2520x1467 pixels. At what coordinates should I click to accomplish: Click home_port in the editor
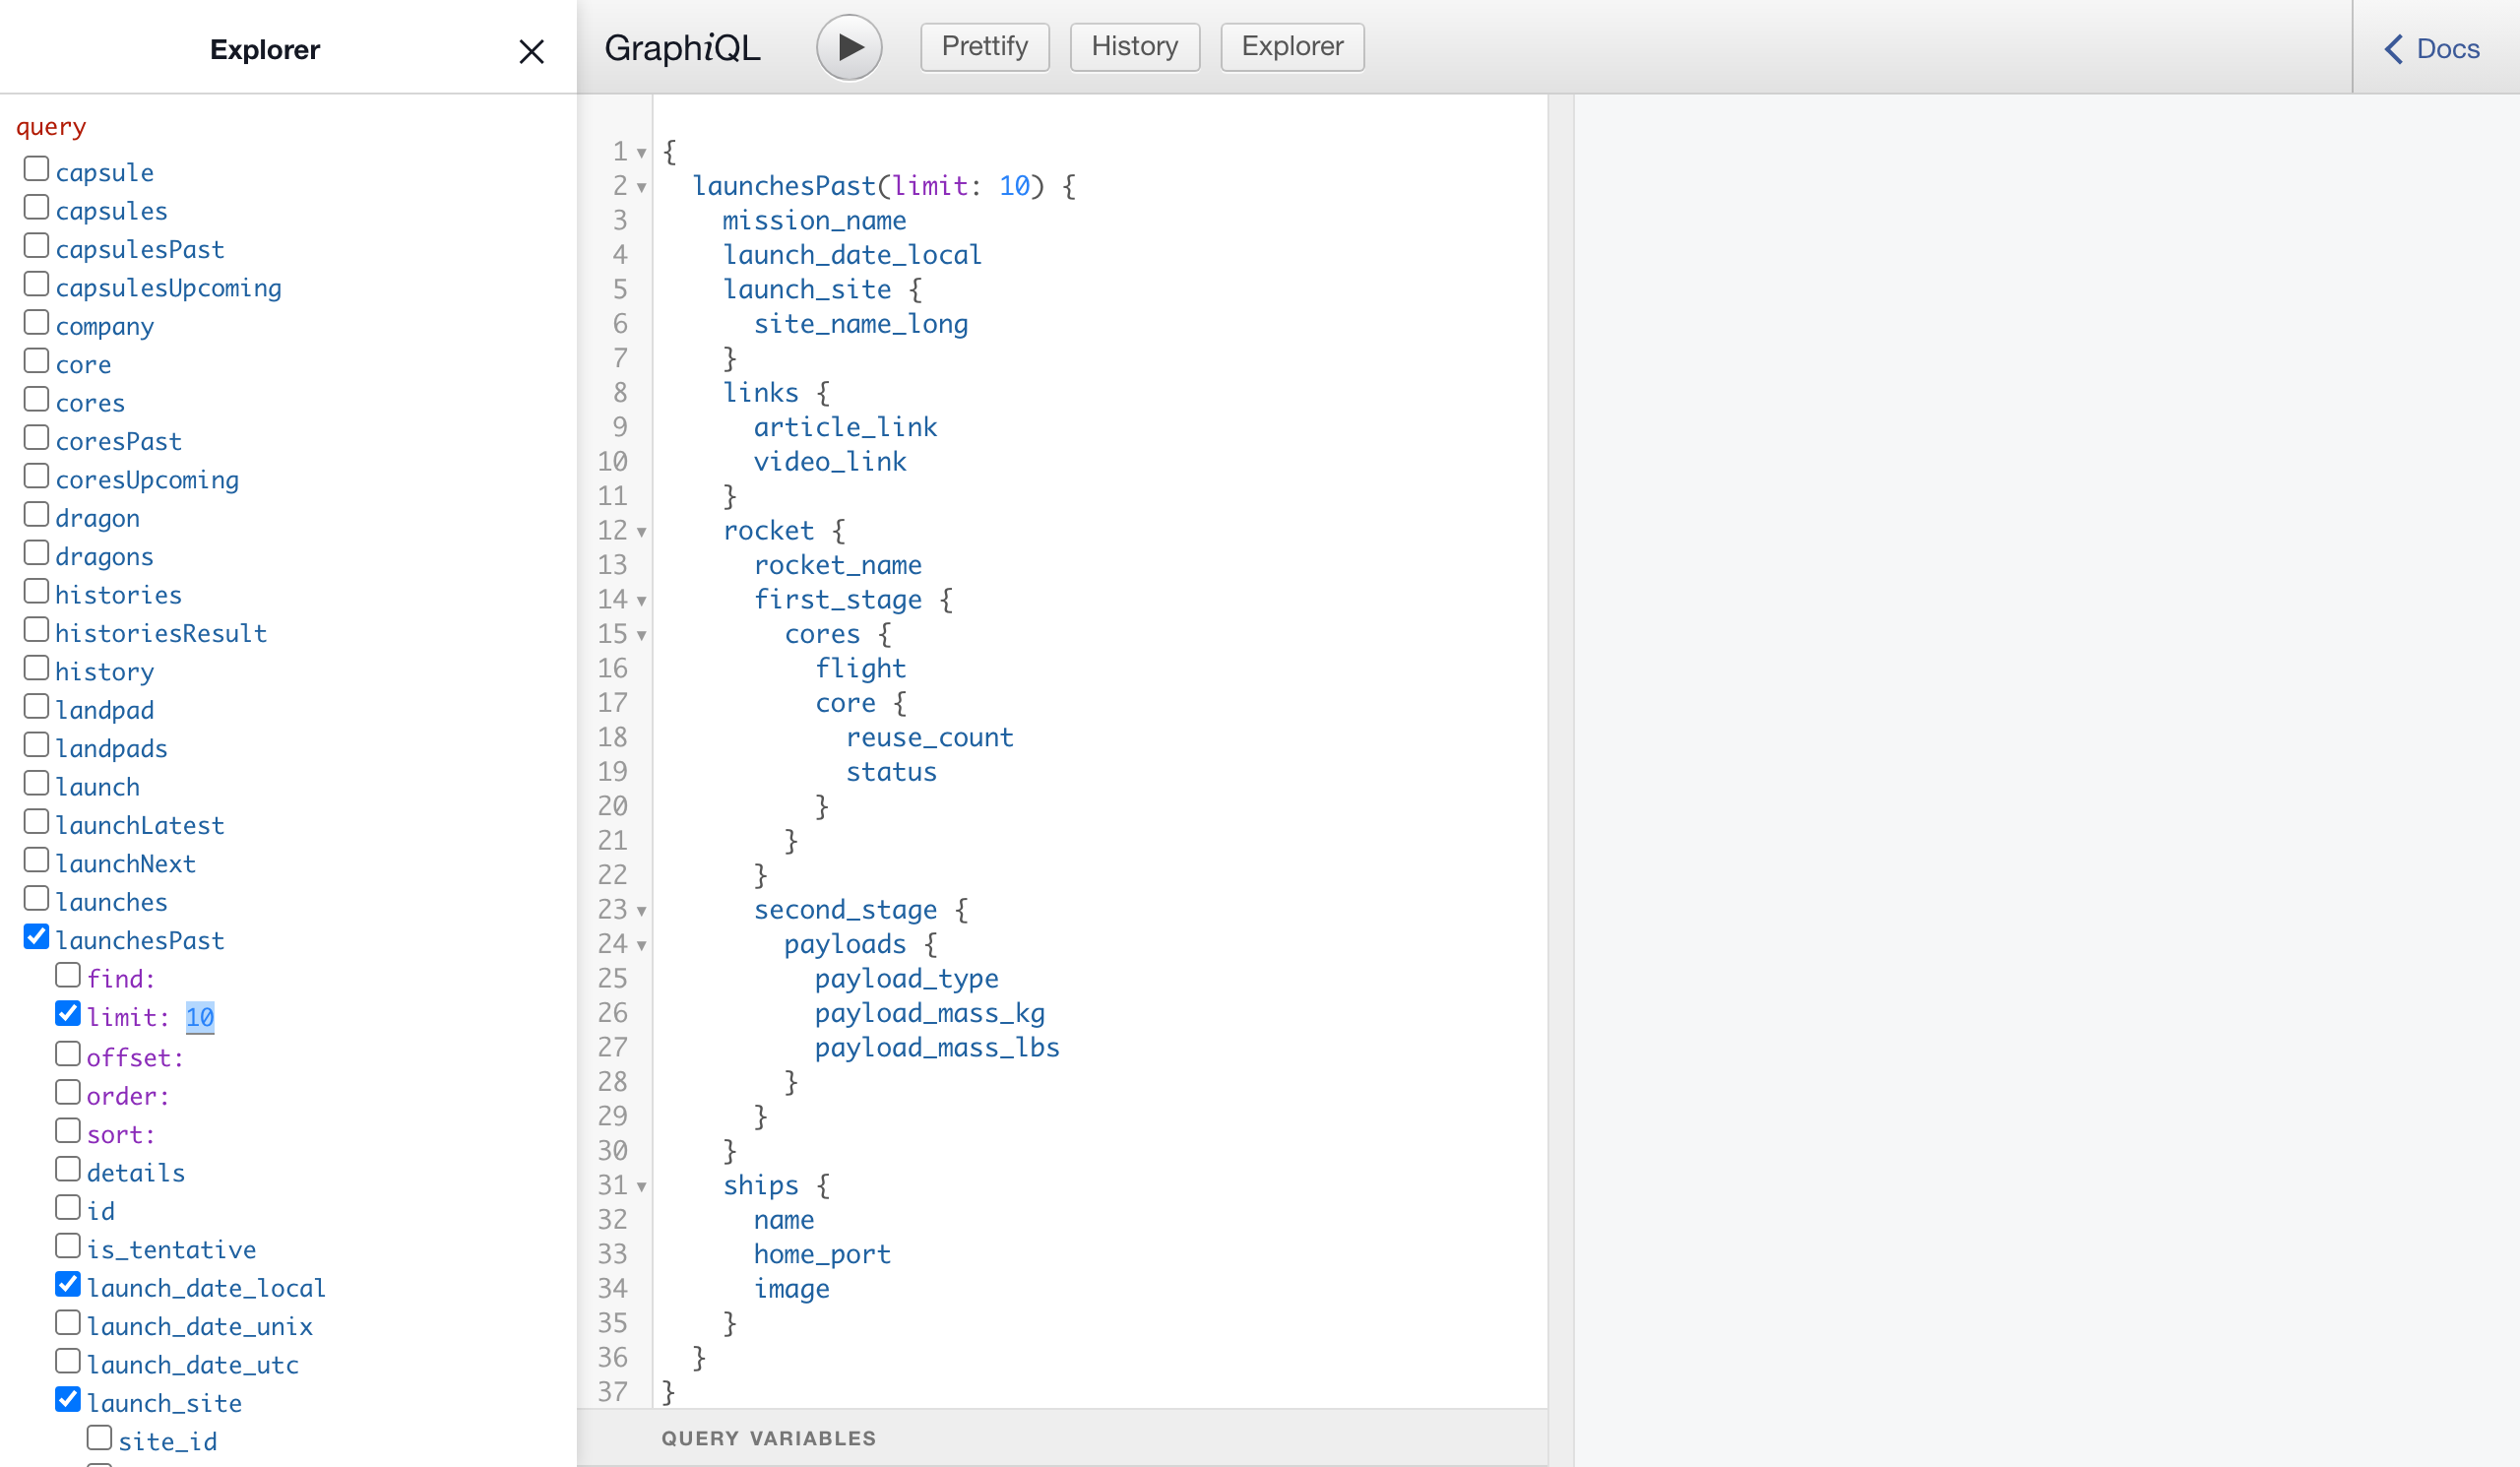[822, 1254]
